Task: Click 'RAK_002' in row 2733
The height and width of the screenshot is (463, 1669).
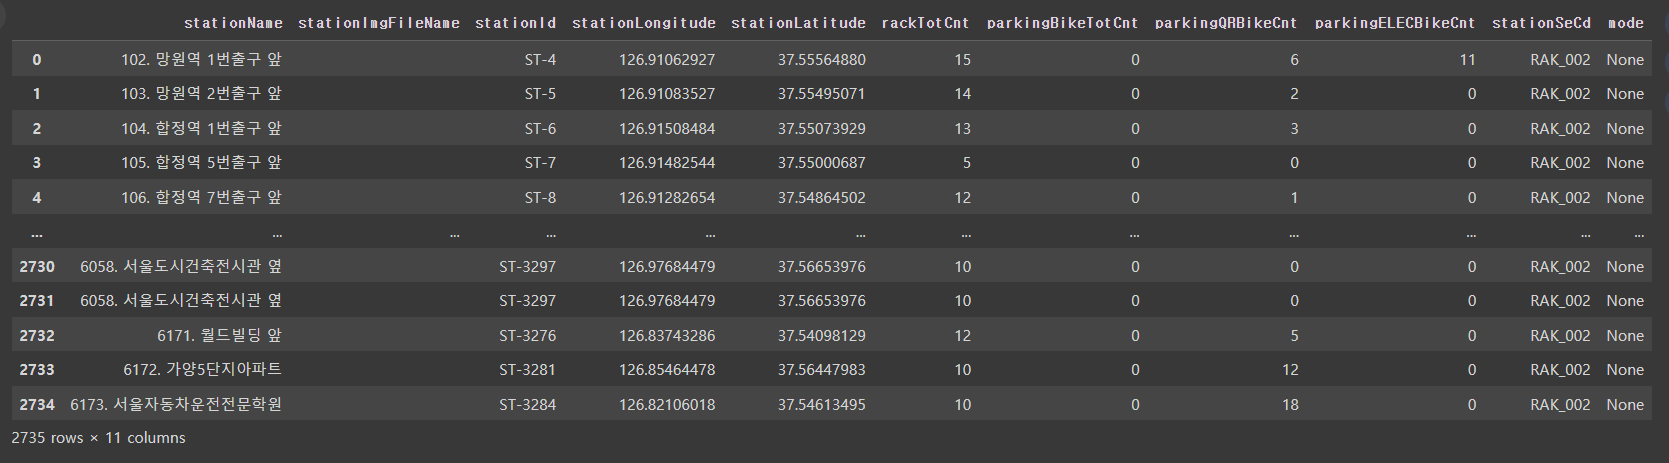Action: click(1560, 370)
